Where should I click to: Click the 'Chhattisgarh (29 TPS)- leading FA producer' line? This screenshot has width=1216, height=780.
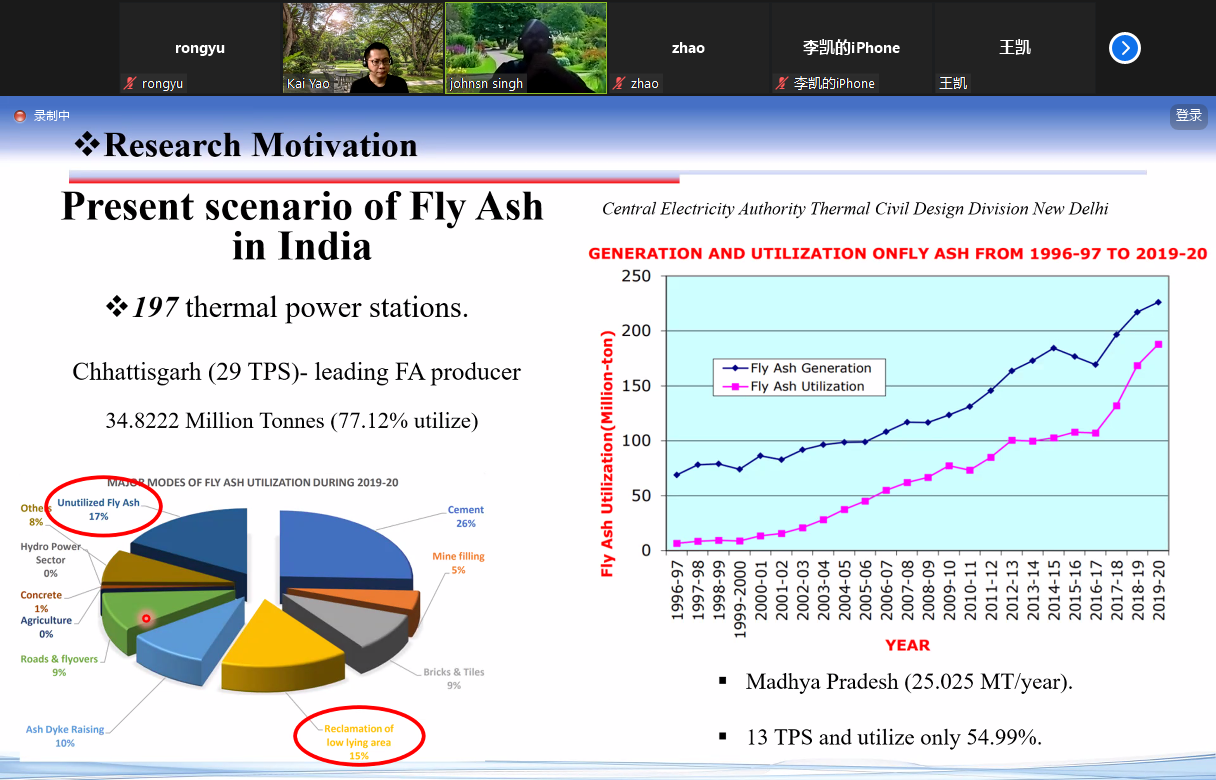point(297,372)
